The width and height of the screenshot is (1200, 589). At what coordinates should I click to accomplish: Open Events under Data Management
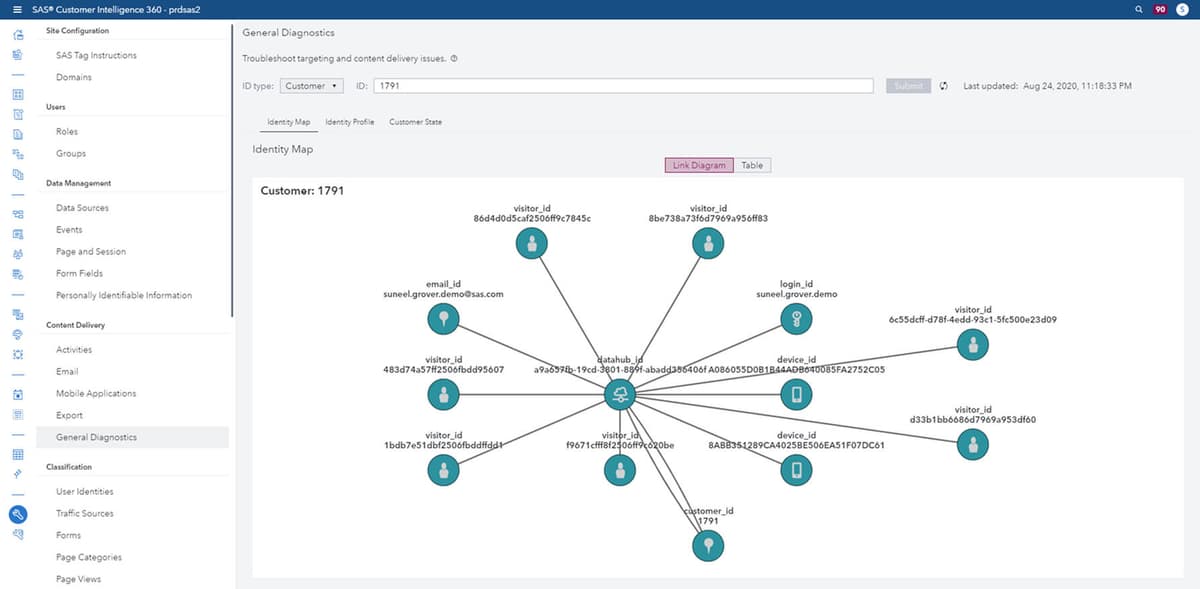coord(69,230)
